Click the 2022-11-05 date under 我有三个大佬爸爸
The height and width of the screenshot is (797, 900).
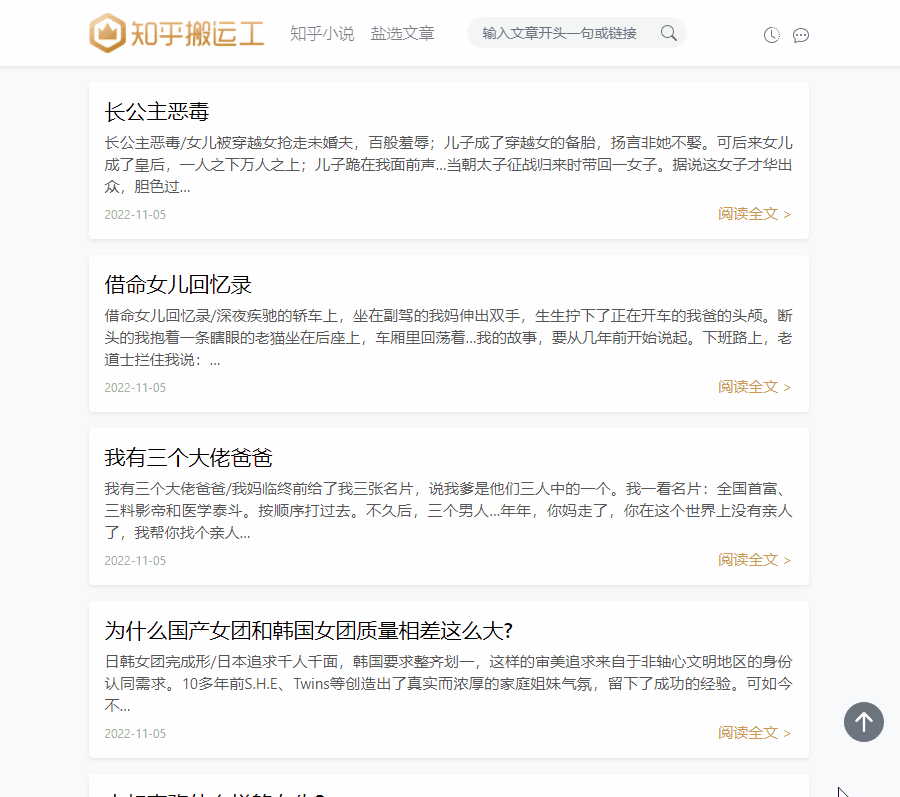[135, 561]
